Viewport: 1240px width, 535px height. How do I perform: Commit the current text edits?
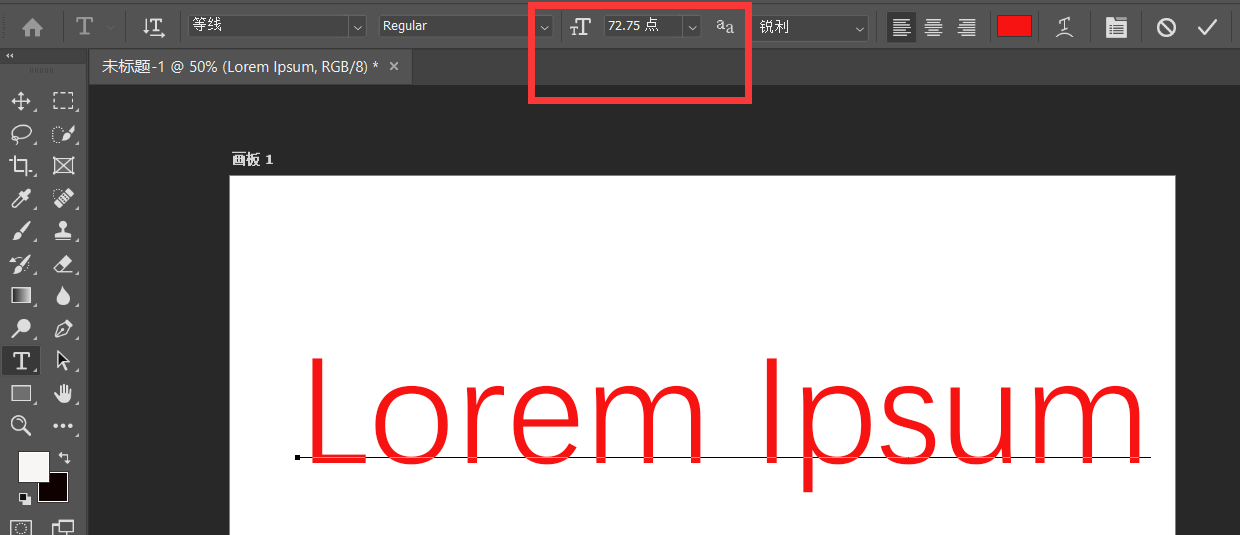coord(1207,27)
